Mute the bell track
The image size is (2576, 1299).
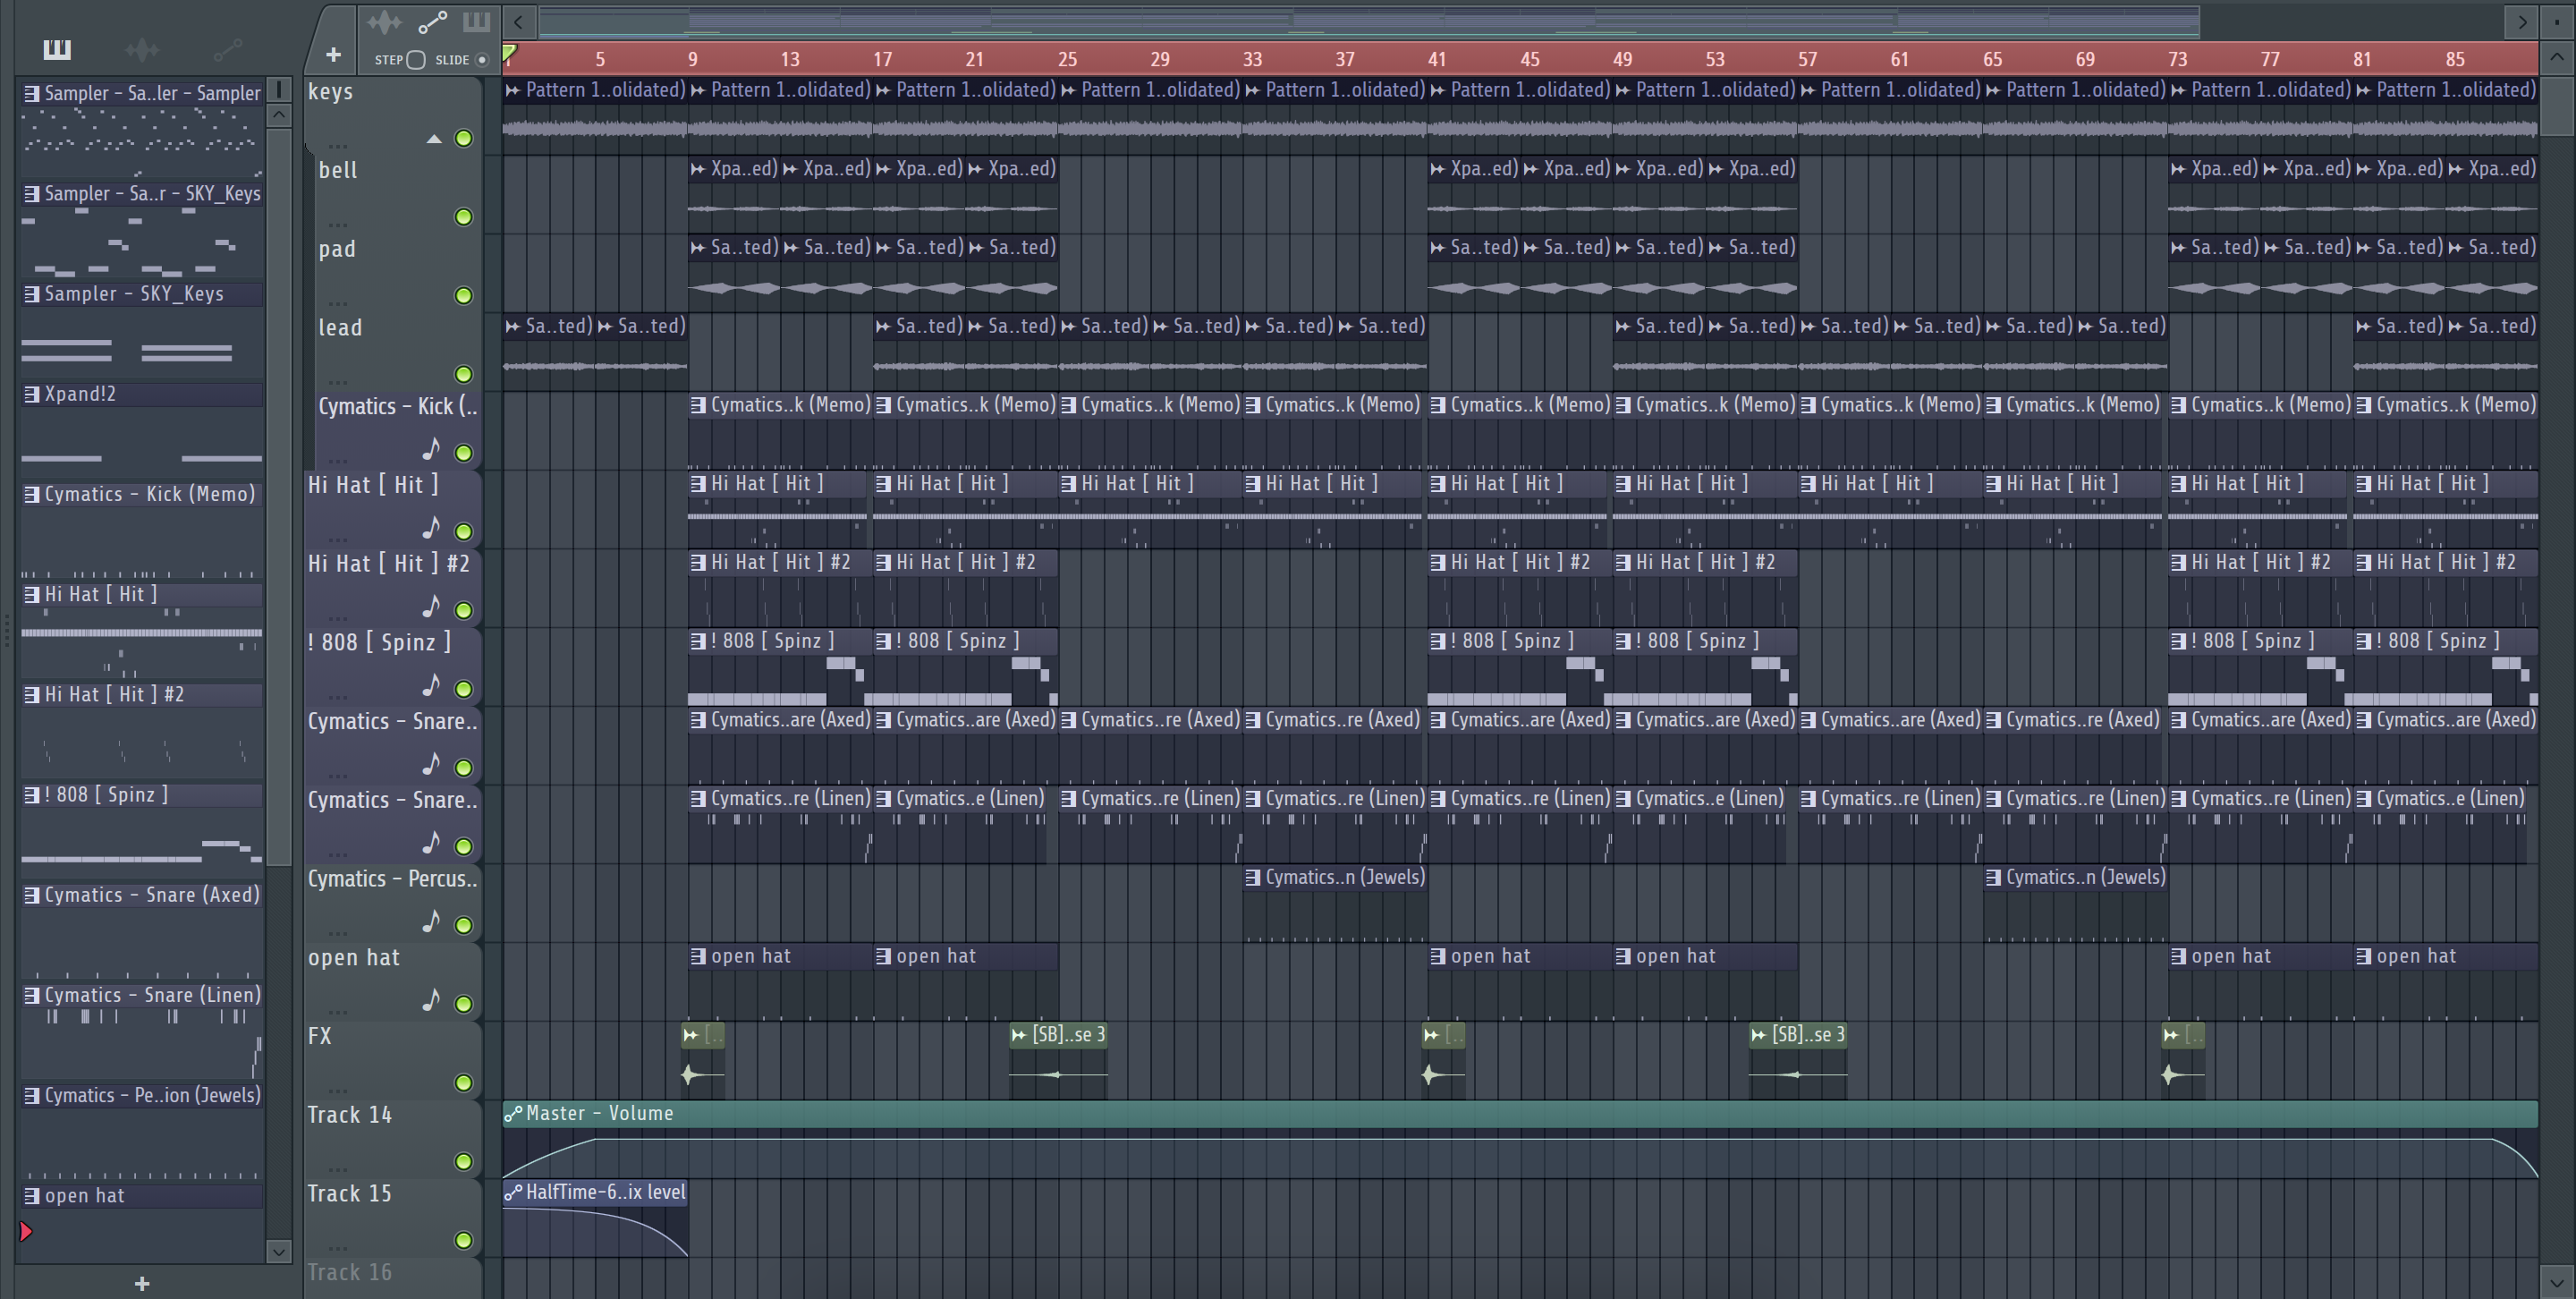[x=463, y=217]
